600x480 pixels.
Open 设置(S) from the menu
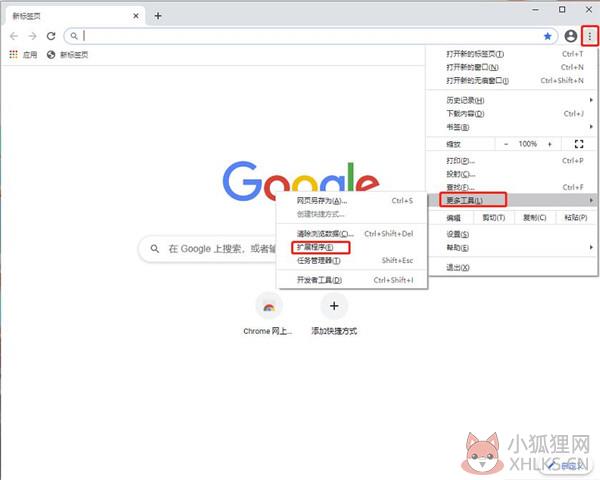(x=512, y=234)
